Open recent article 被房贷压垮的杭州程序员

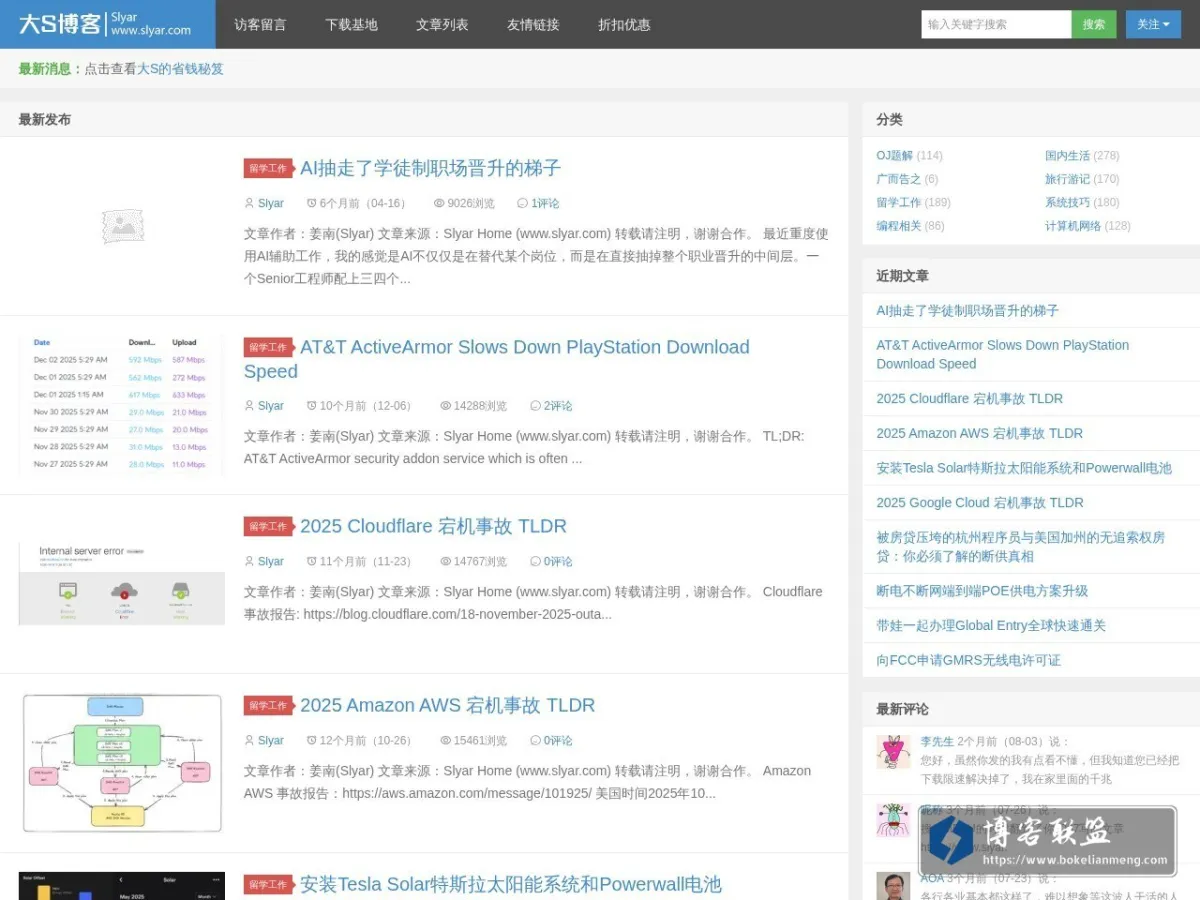pos(1020,547)
